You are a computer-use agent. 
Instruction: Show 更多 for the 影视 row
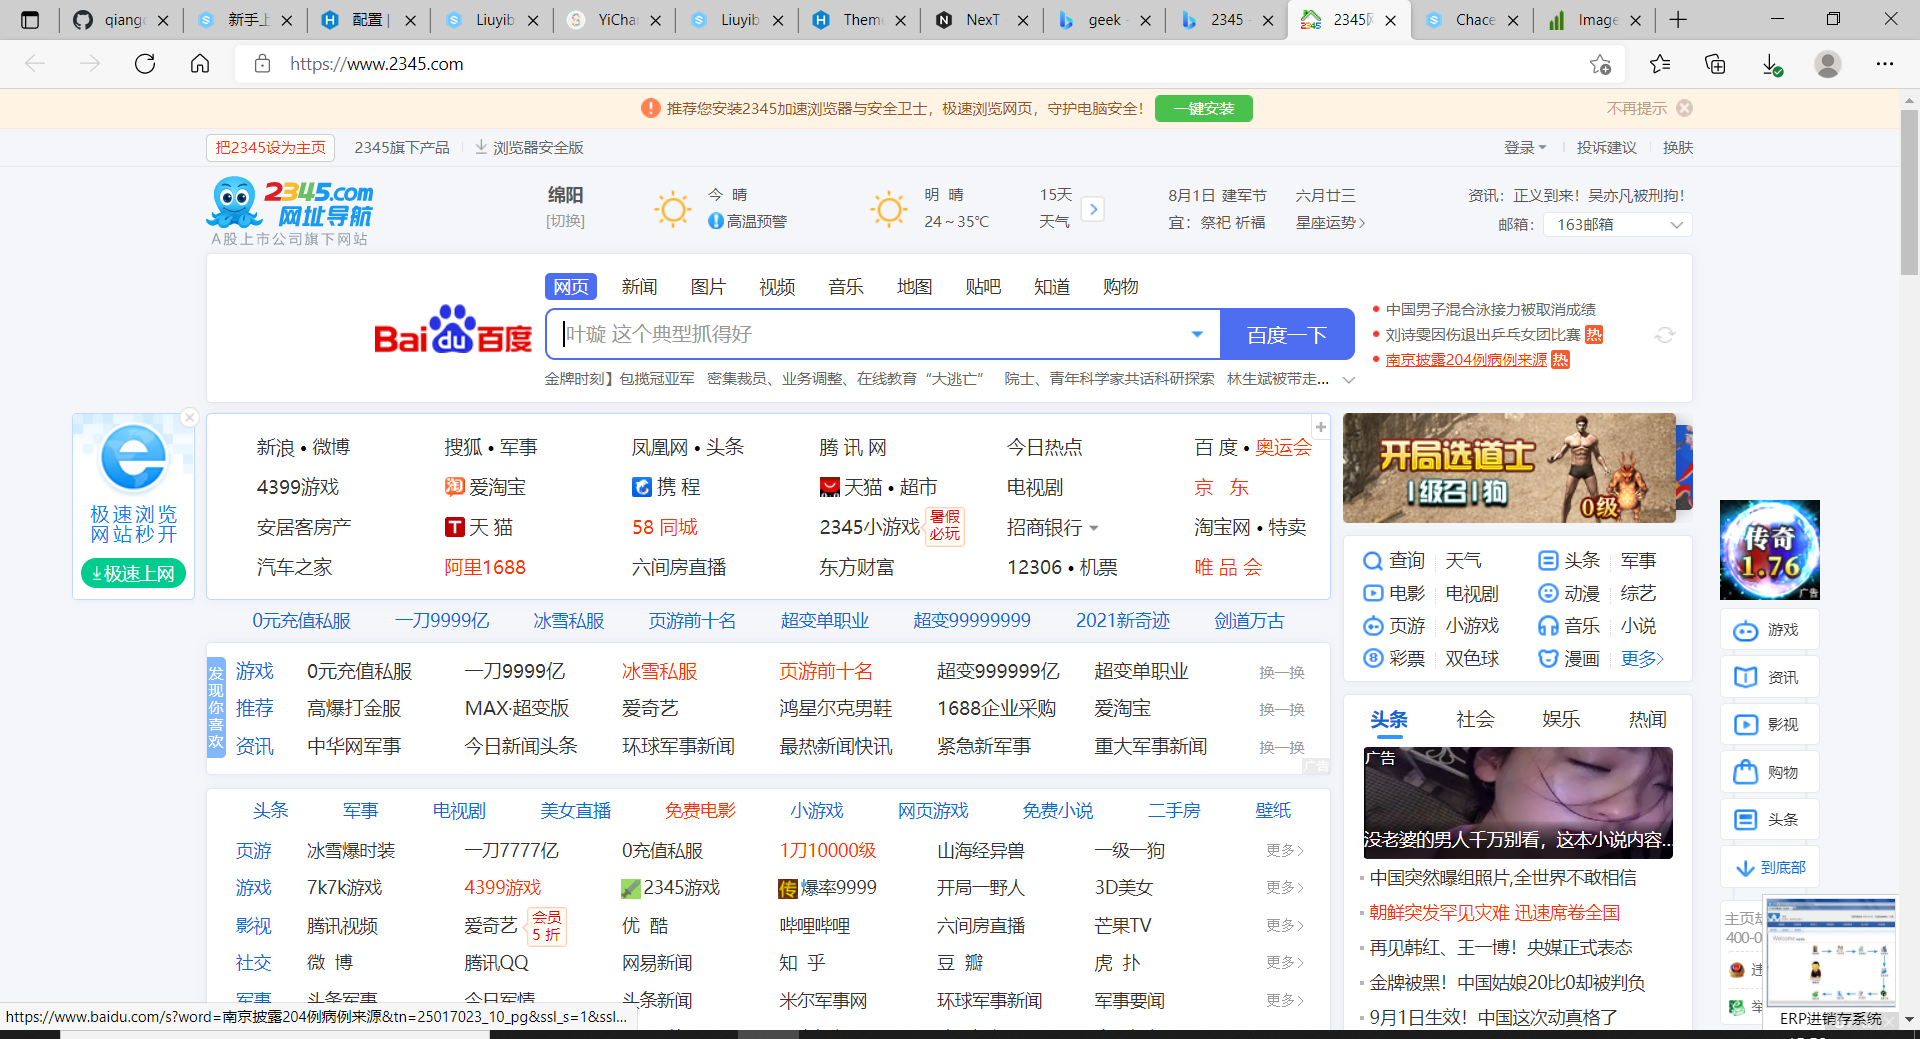(1285, 925)
